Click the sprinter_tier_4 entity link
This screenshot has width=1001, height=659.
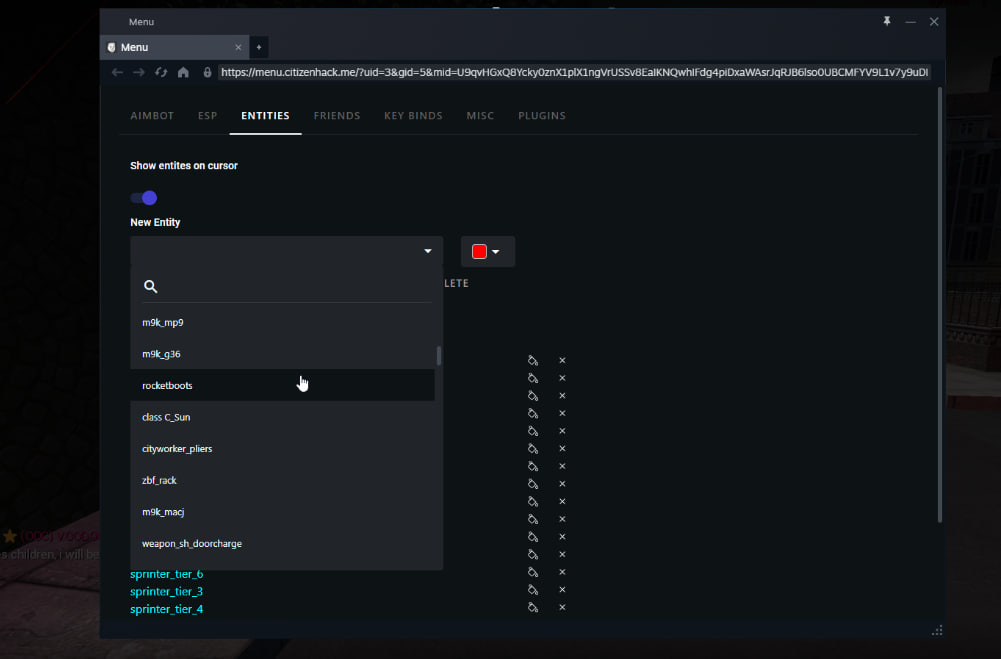166,609
